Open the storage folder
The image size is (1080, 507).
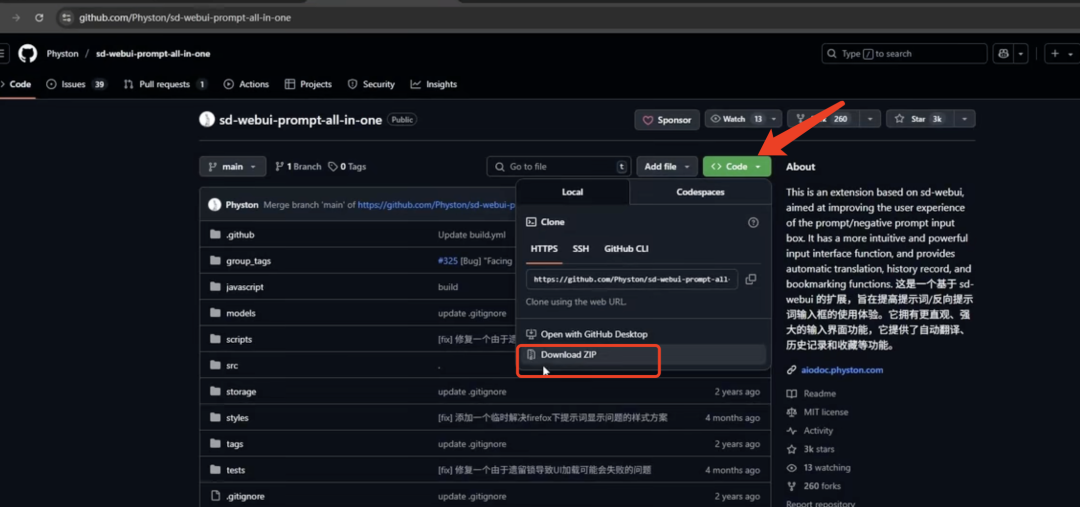(241, 392)
